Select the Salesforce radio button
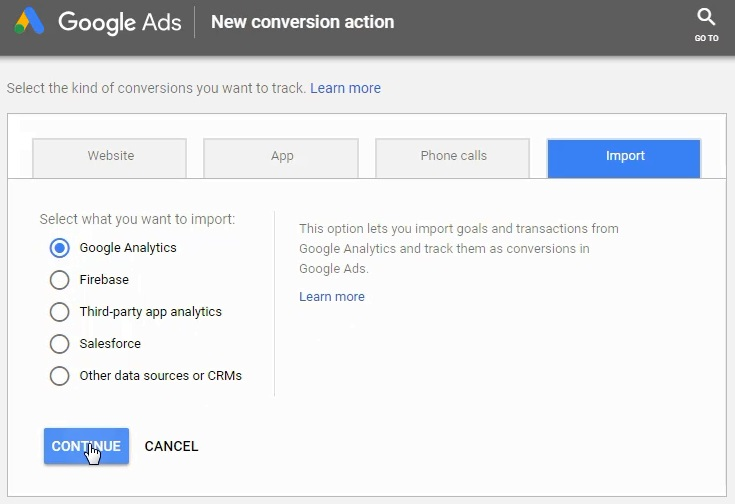 point(60,344)
